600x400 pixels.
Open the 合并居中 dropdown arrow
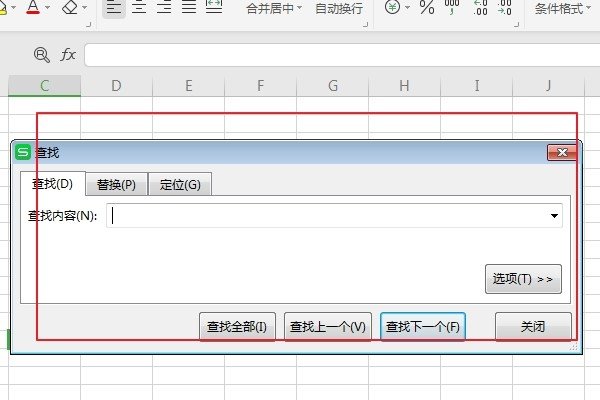(299, 8)
